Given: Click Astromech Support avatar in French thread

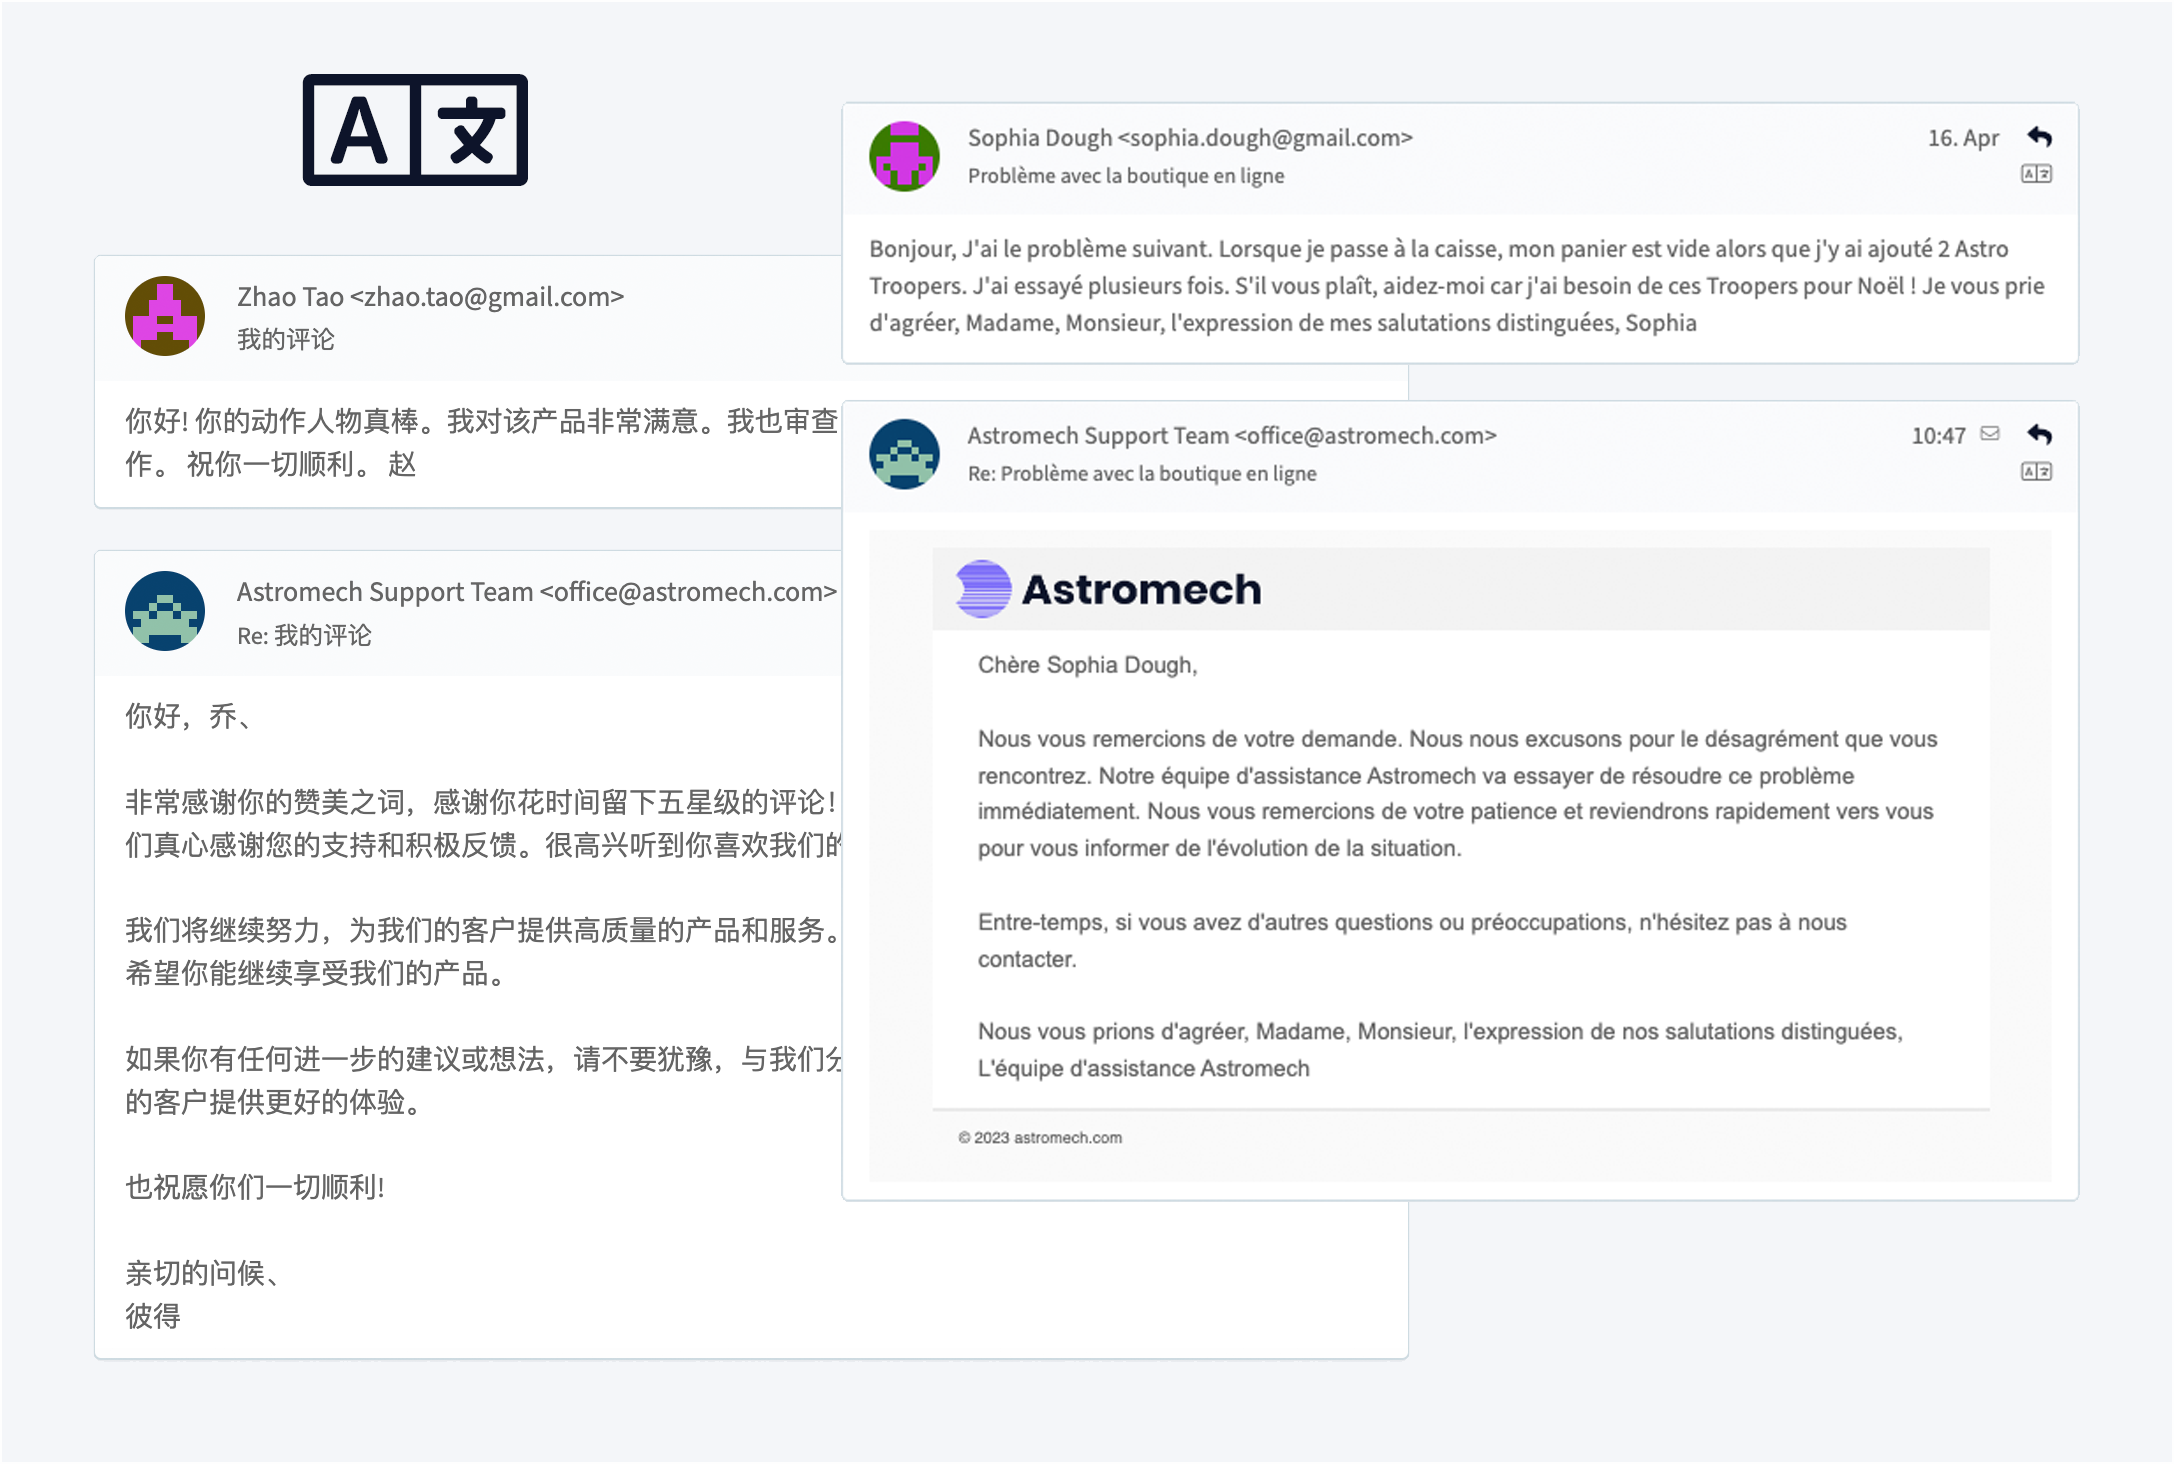Looking at the screenshot, I should 904,453.
